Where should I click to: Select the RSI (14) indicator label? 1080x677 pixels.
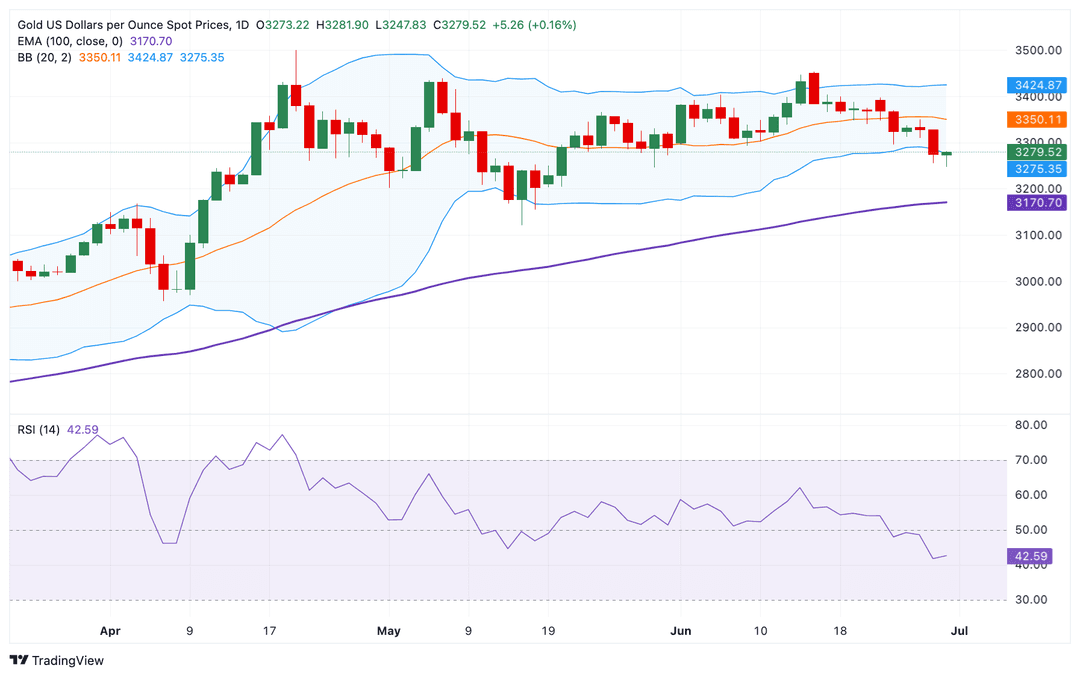[x=39, y=430]
